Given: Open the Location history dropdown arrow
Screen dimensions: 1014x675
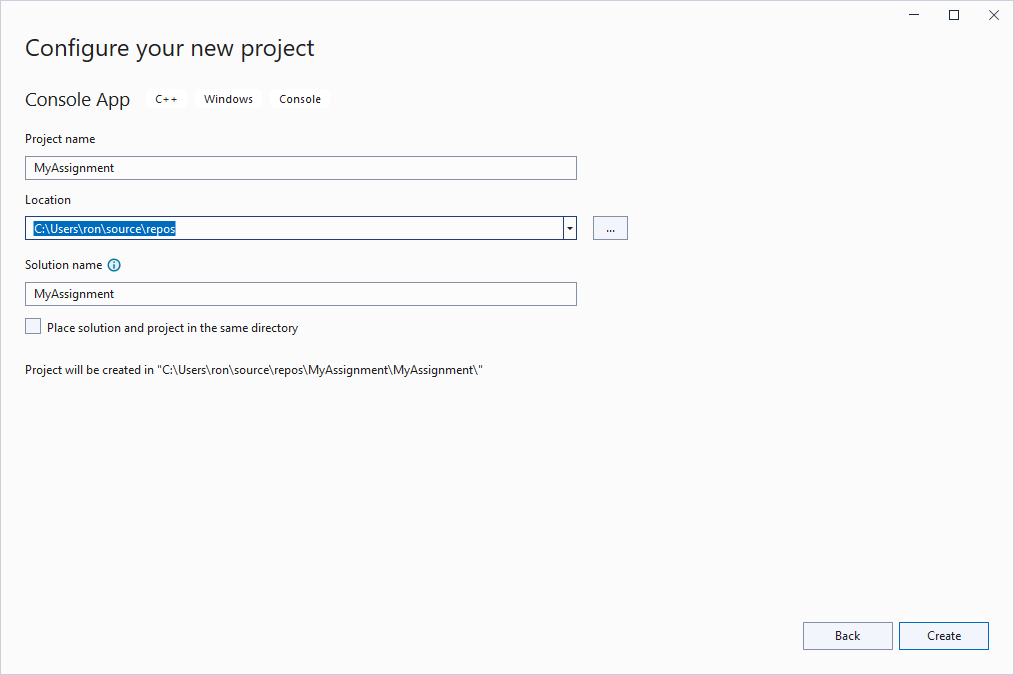Looking at the screenshot, I should (569, 228).
